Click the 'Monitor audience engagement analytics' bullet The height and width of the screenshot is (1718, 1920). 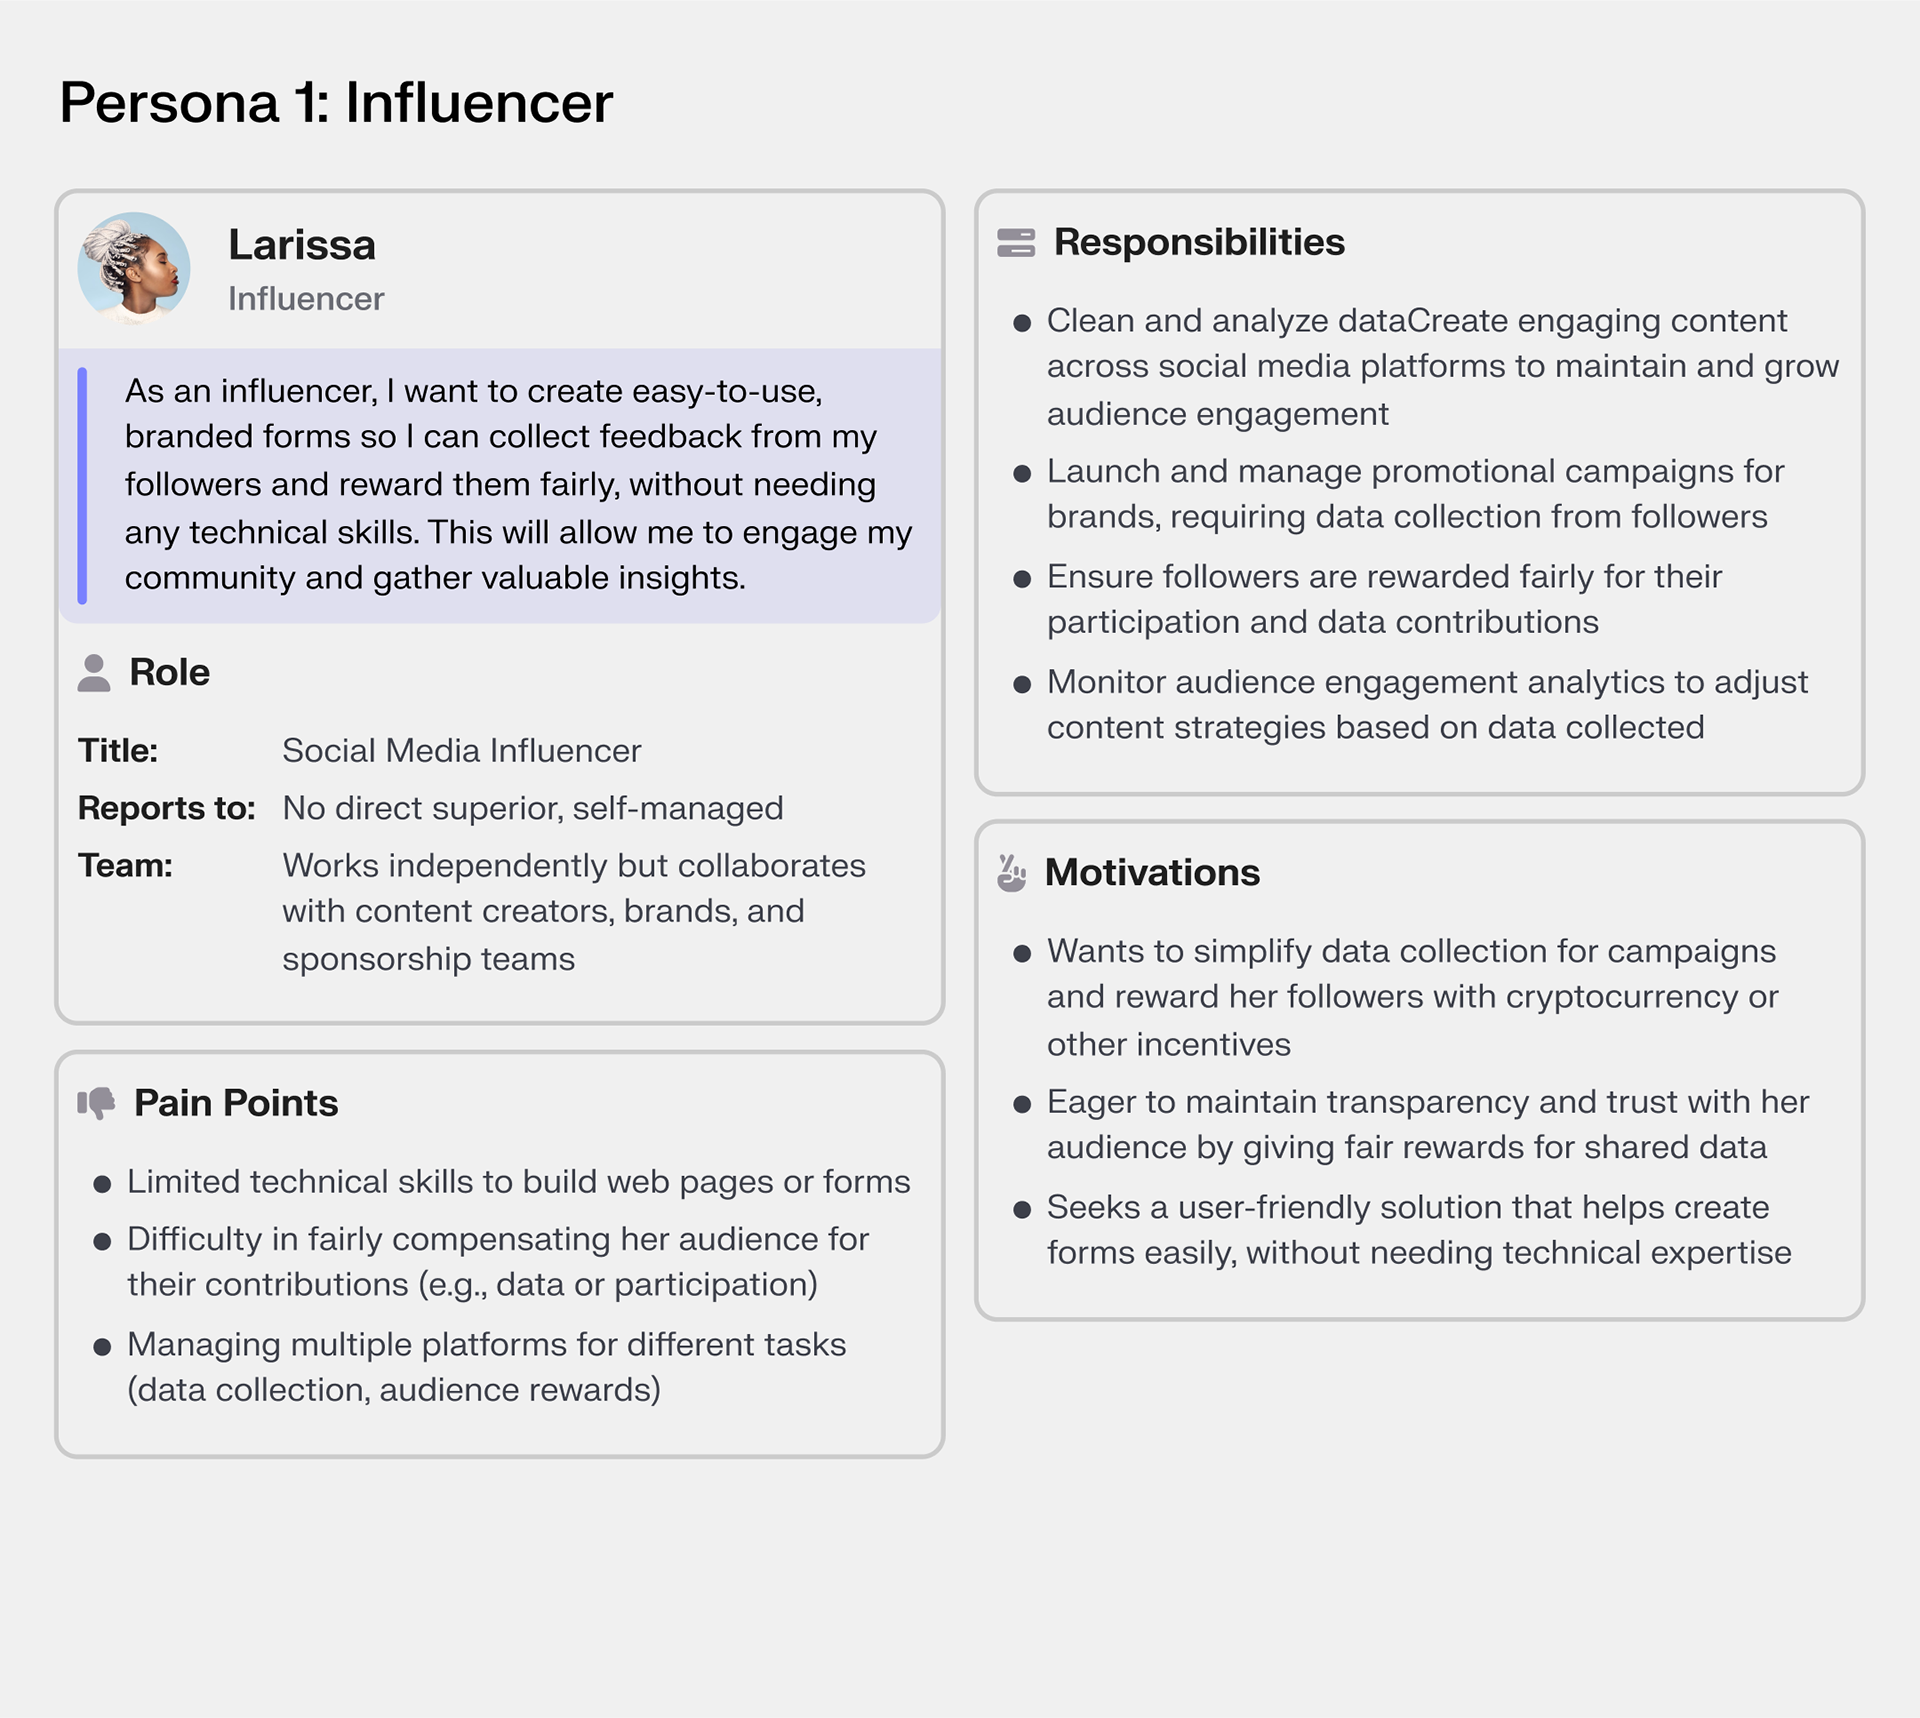[1427, 705]
